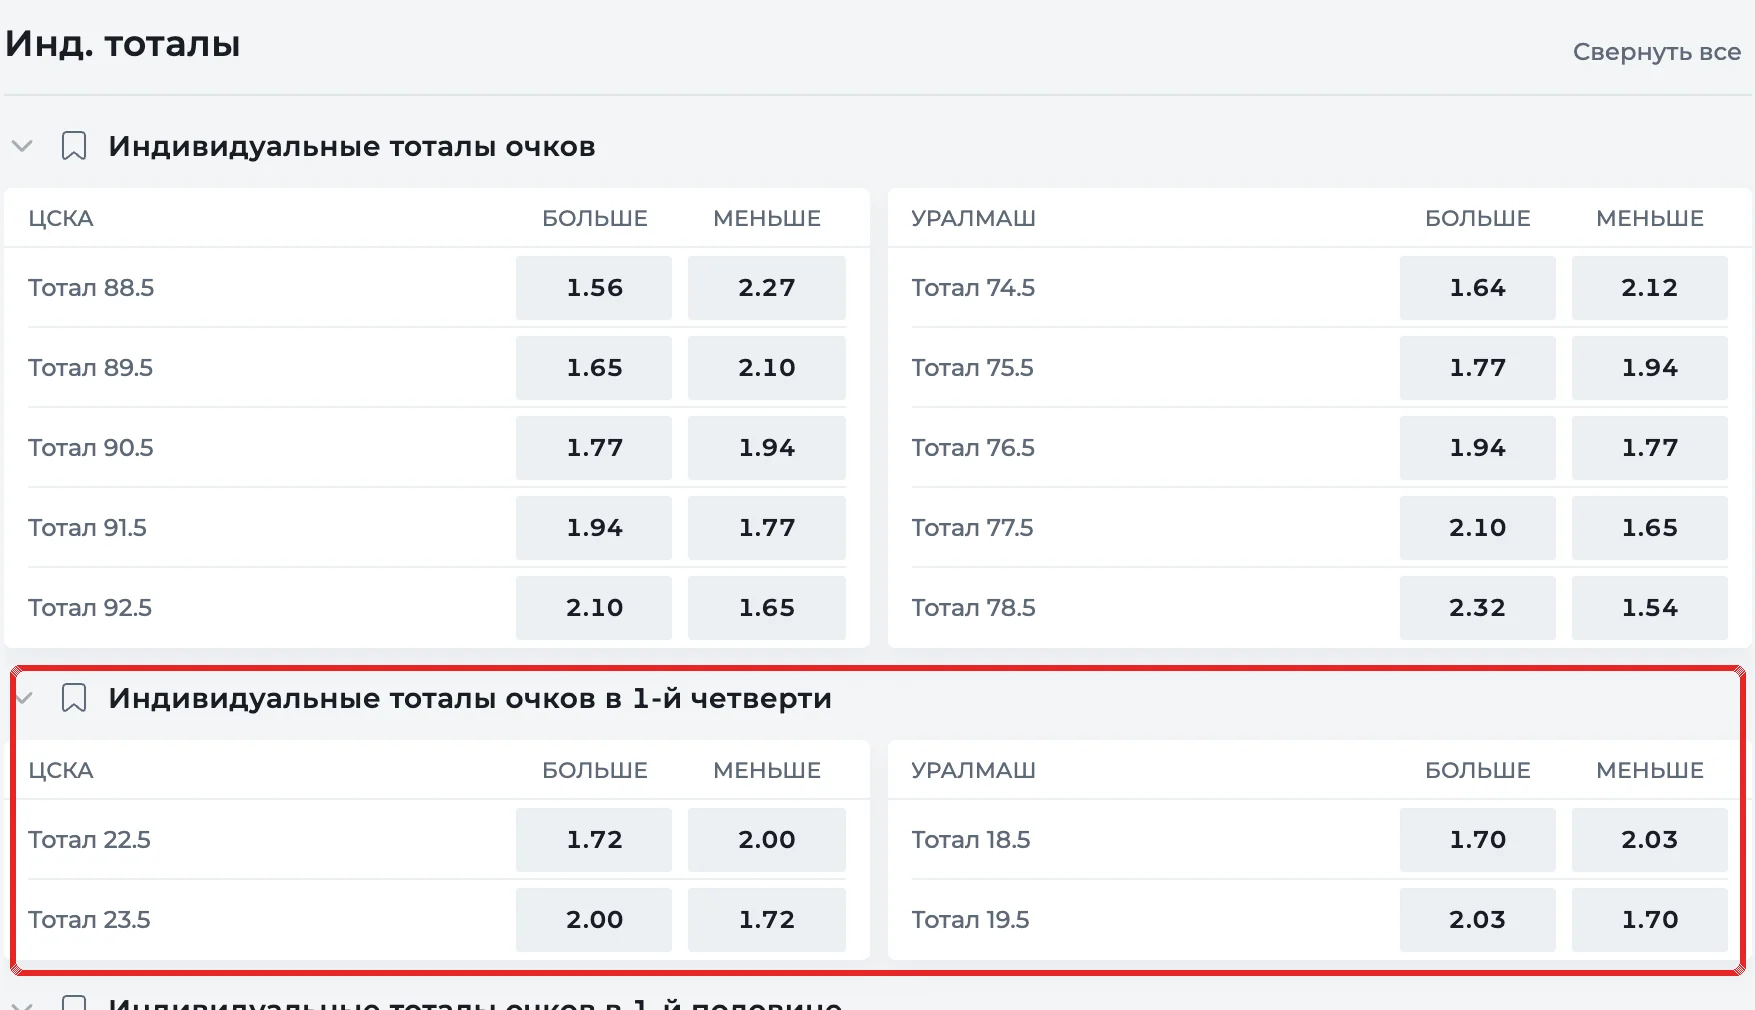The height and width of the screenshot is (1010, 1755).
Task: Bet on ЦСКА Тотал 91.5 Больше
Action: [x=594, y=528]
